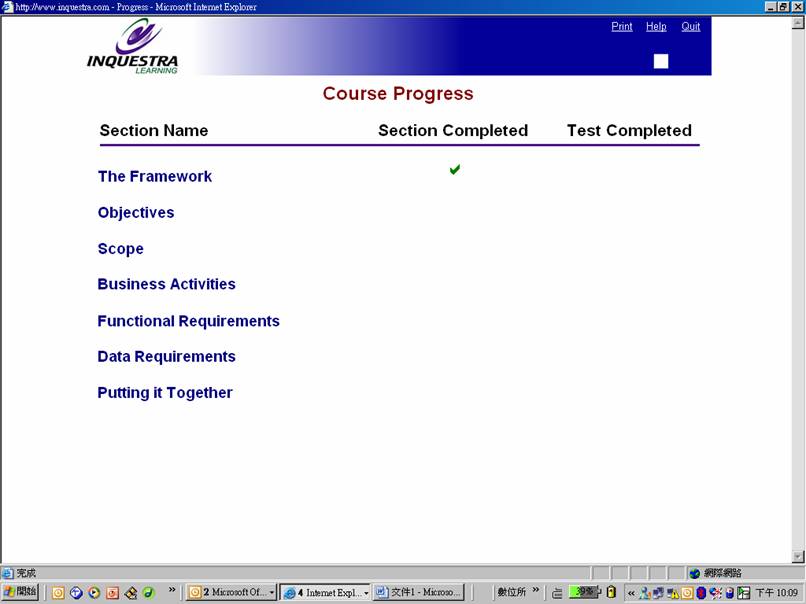Image resolution: width=806 pixels, height=604 pixels.
Task: Toggle the white checkbox in header banner
Action: 661,62
